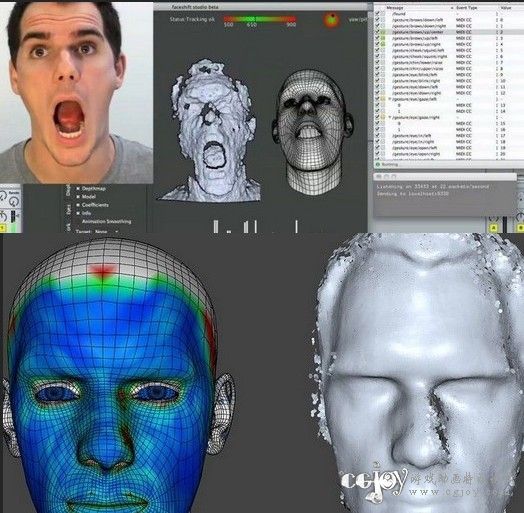Click the value stepper on /gesture/brows/down/right row

497,26
